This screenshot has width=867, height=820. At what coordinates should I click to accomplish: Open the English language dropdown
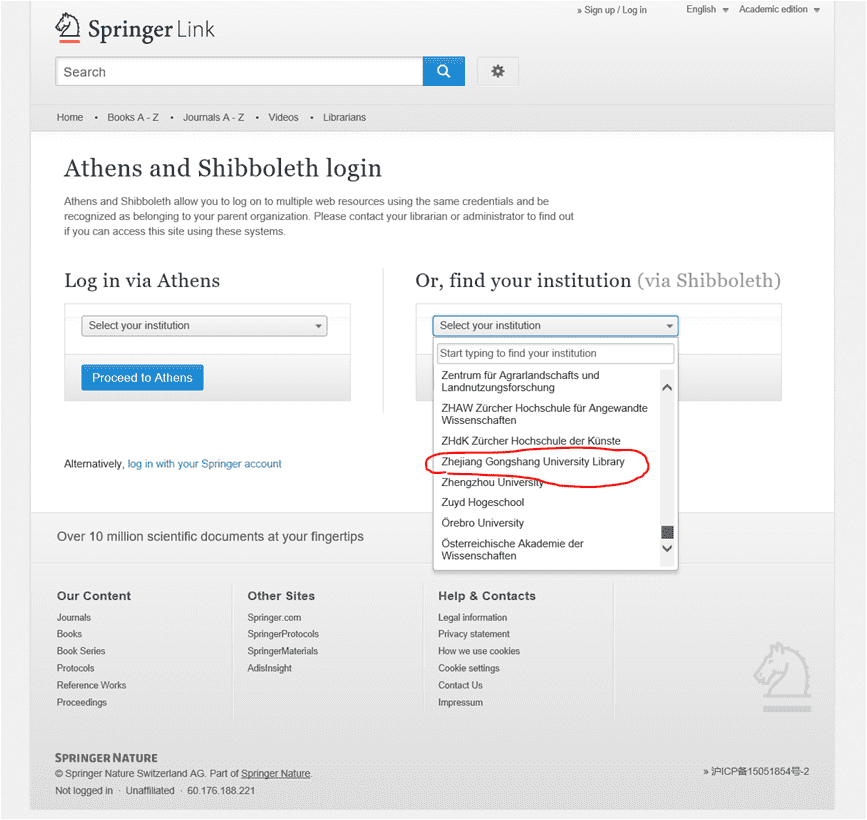coord(706,10)
